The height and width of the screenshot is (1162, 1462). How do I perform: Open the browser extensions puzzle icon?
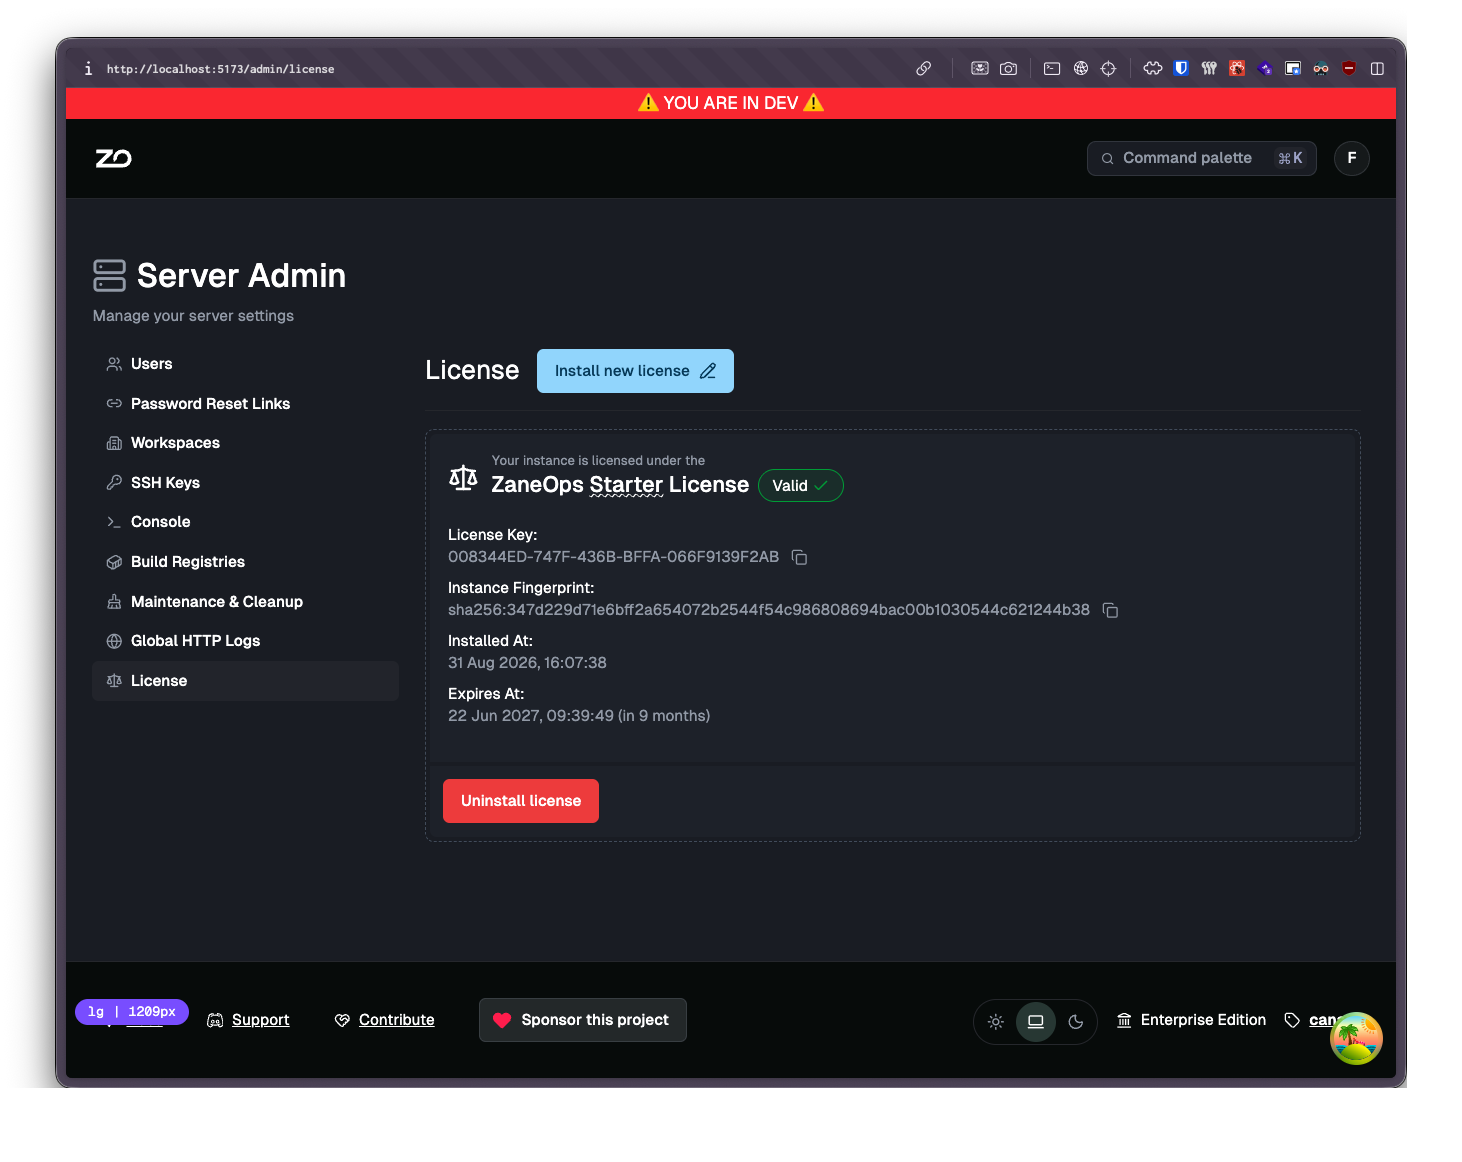[1153, 69]
